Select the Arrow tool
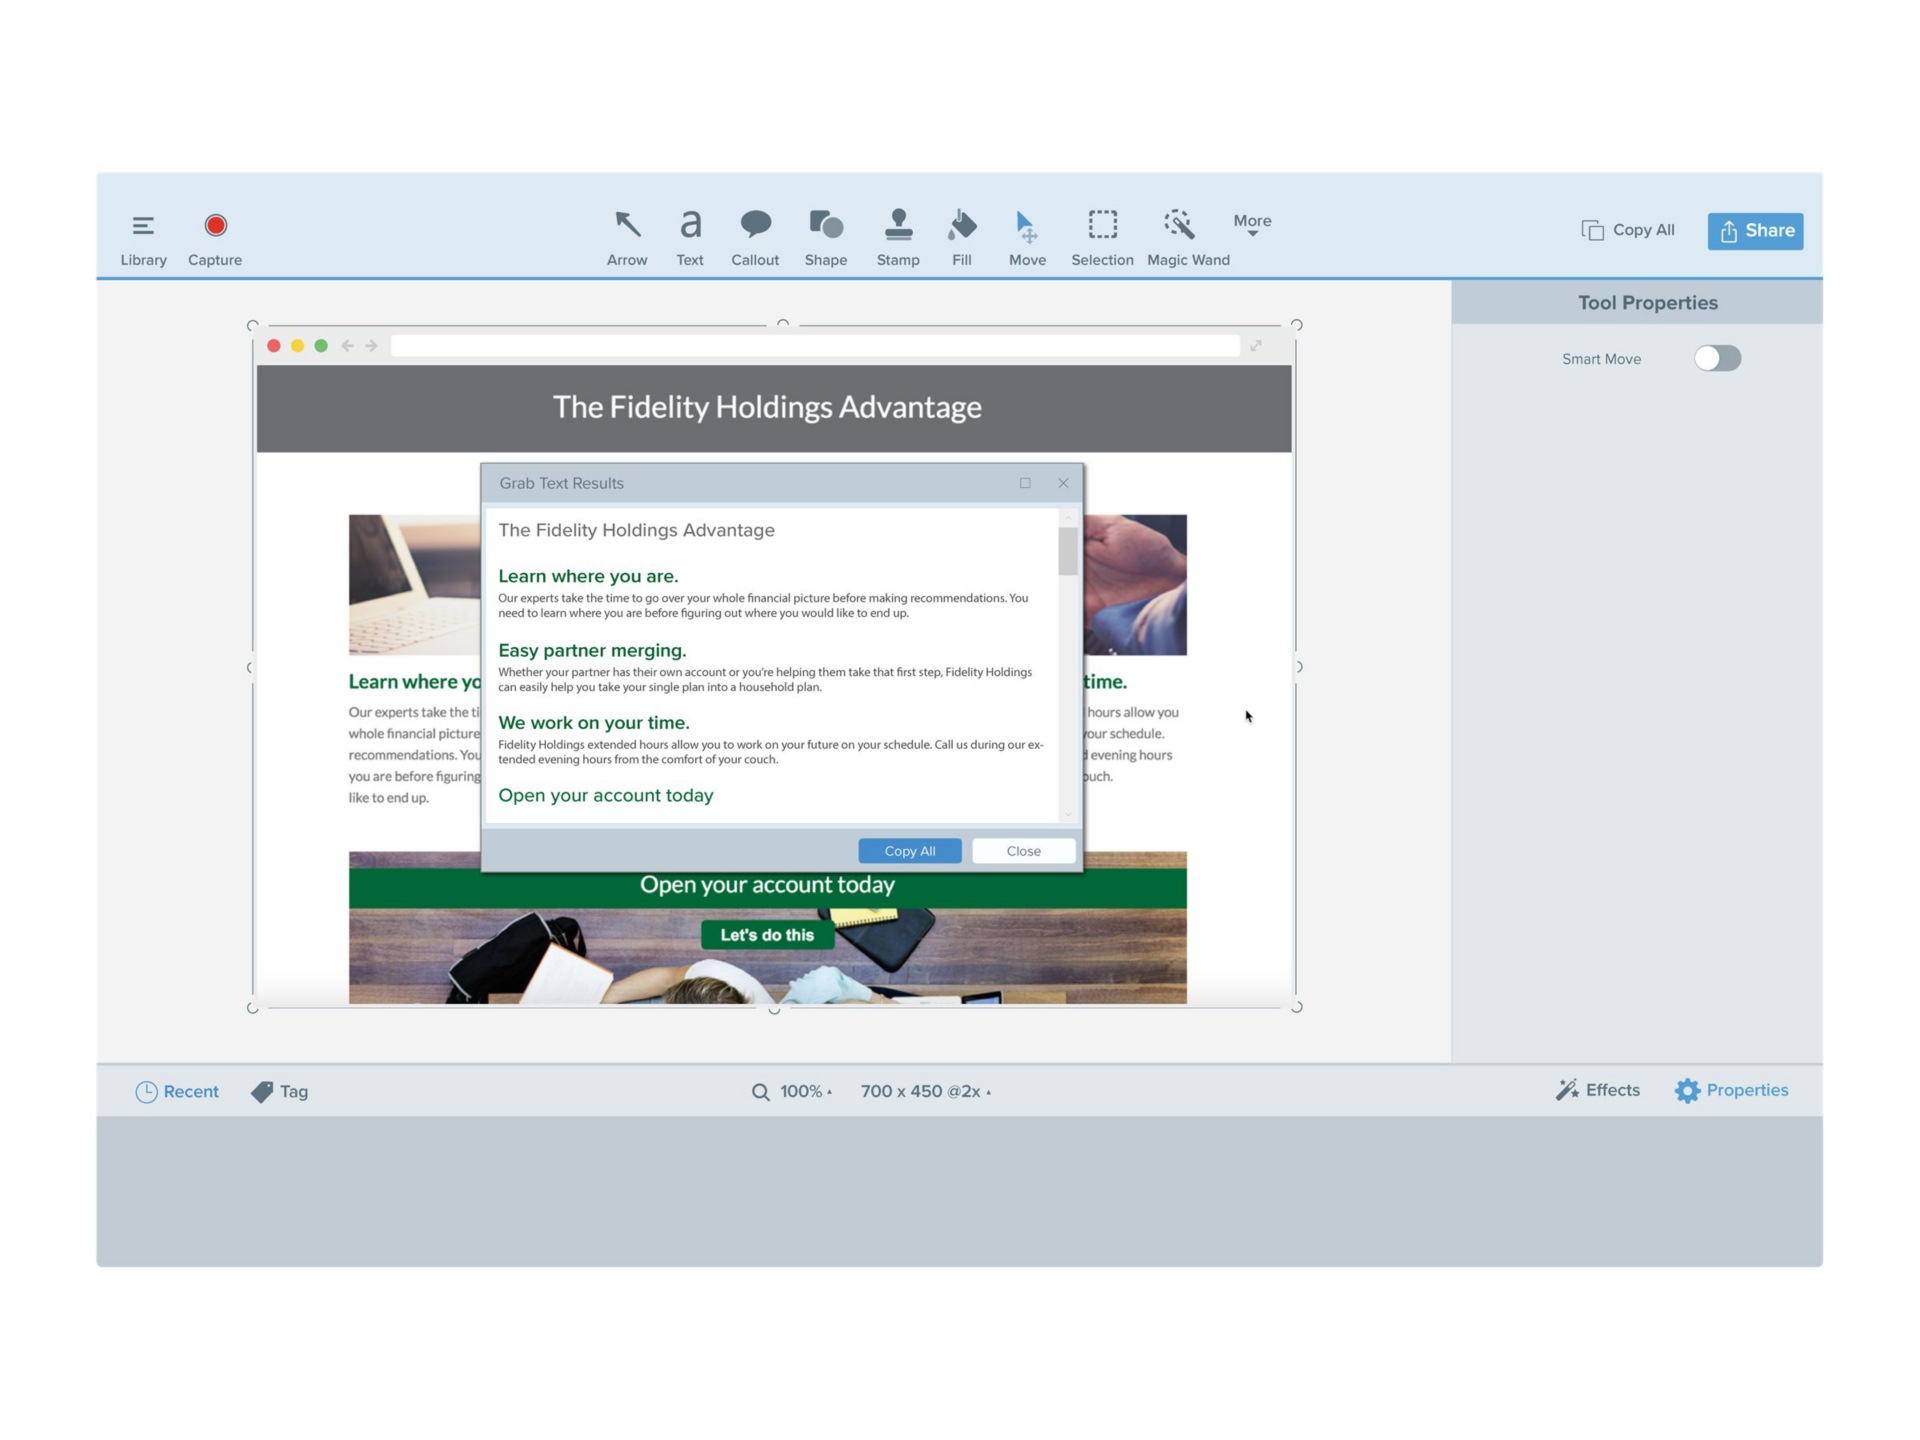This screenshot has width=1920, height=1440. (626, 236)
